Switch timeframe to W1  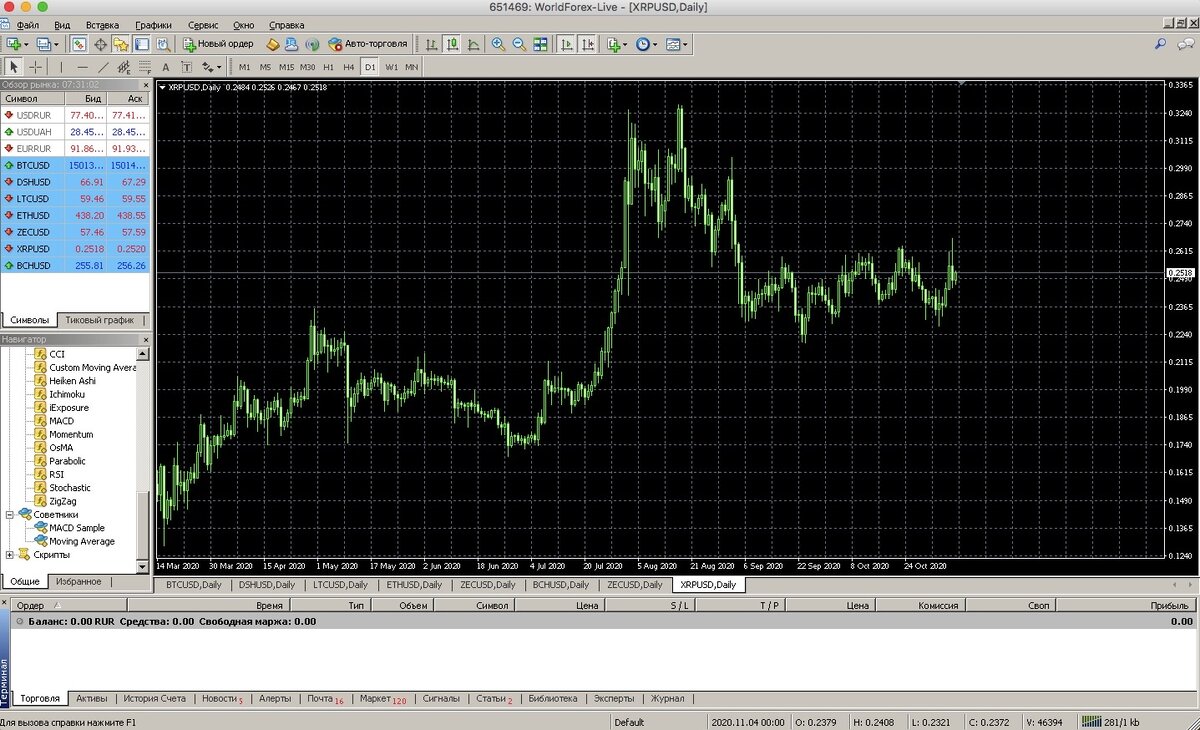click(x=391, y=67)
